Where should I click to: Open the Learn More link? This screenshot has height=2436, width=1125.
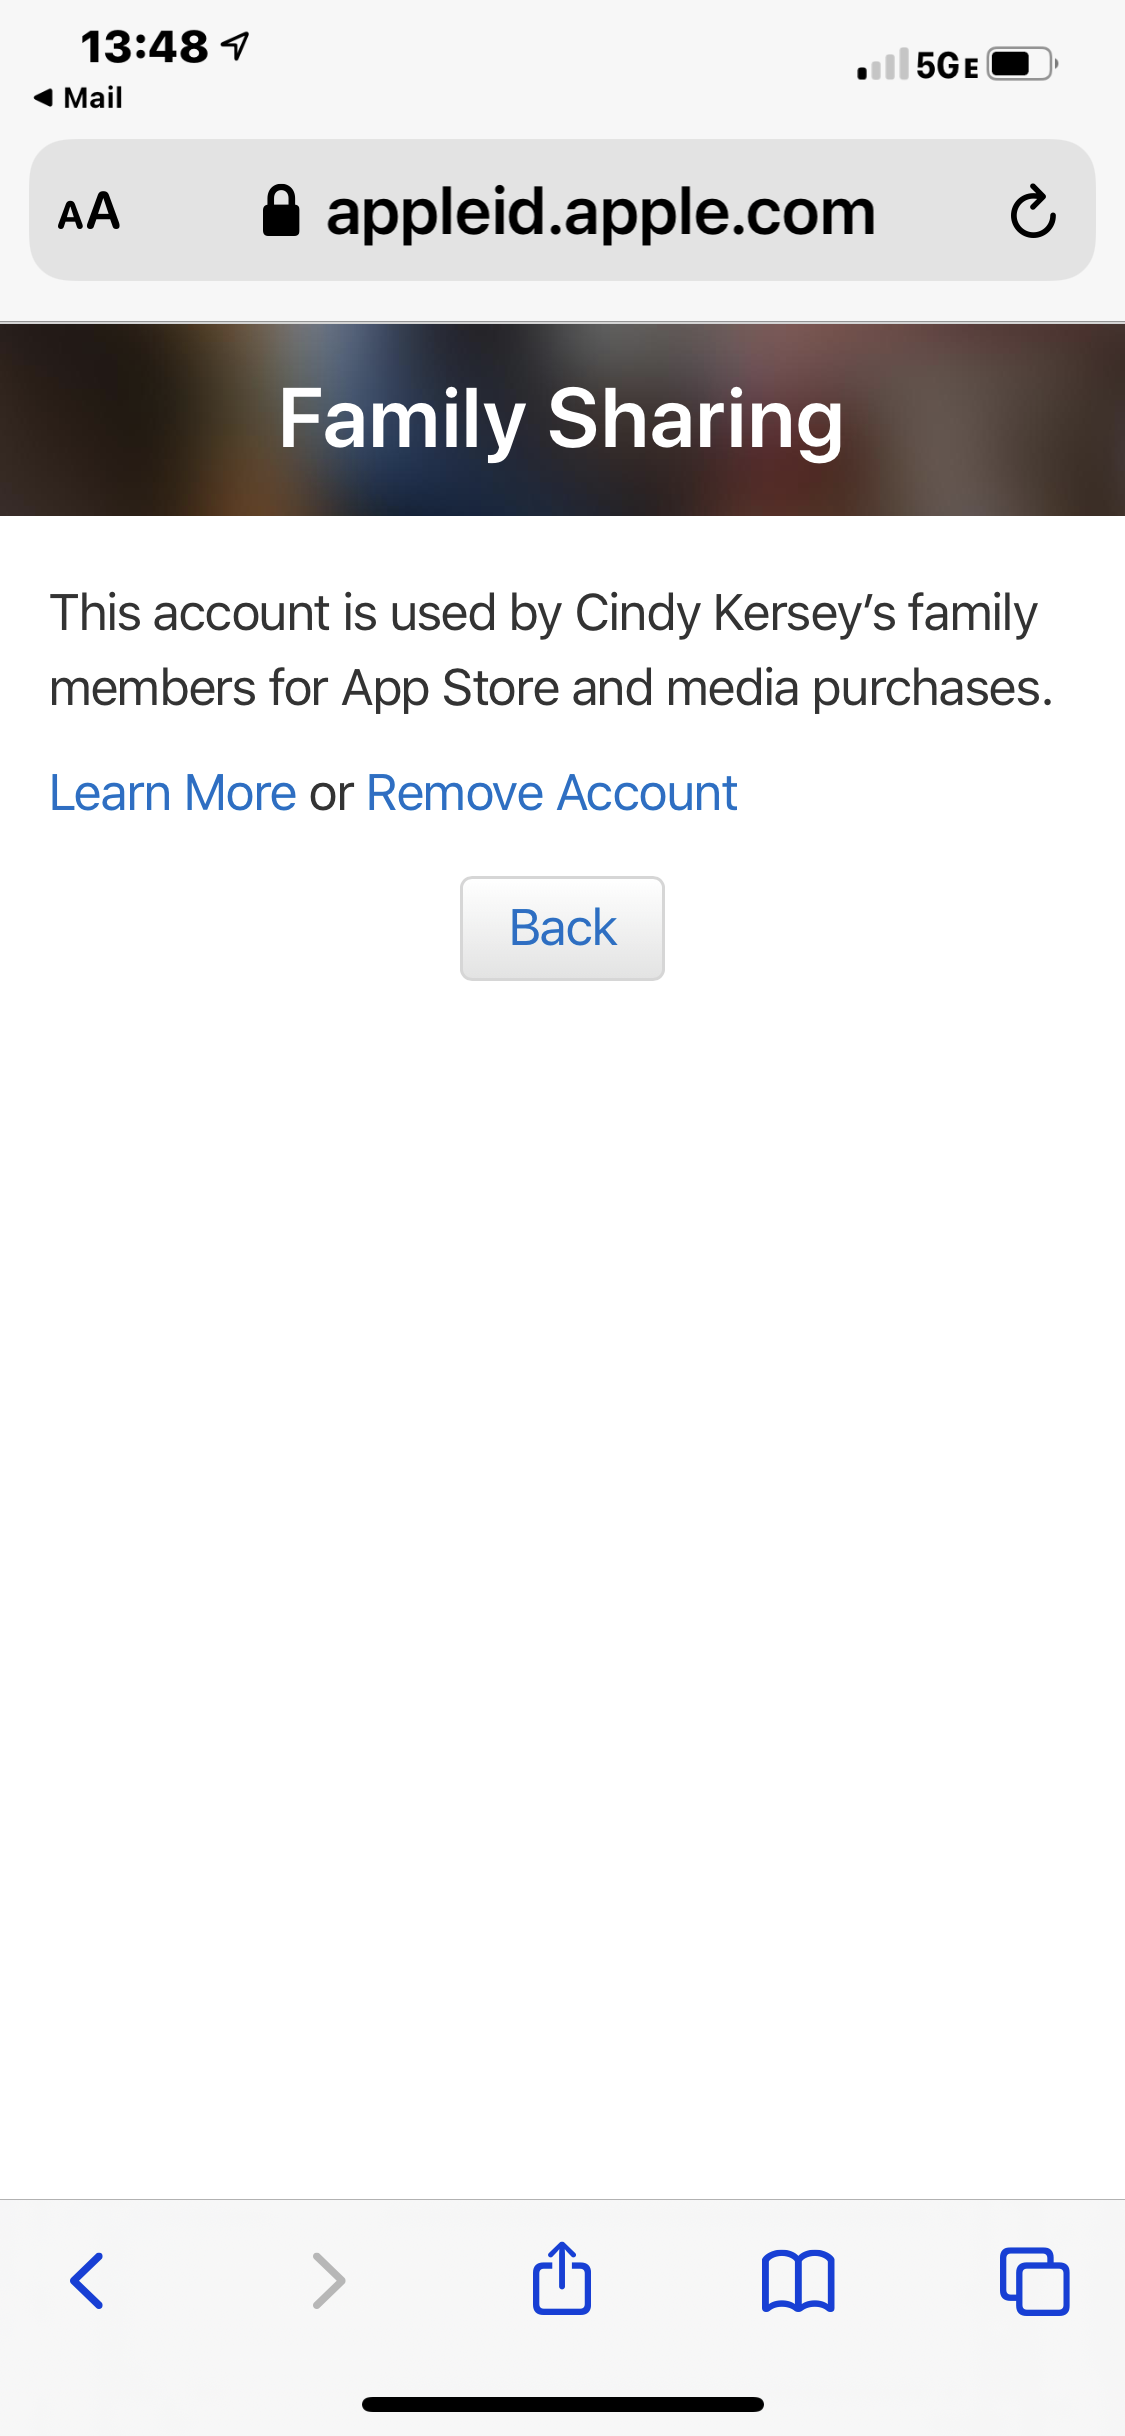click(173, 793)
